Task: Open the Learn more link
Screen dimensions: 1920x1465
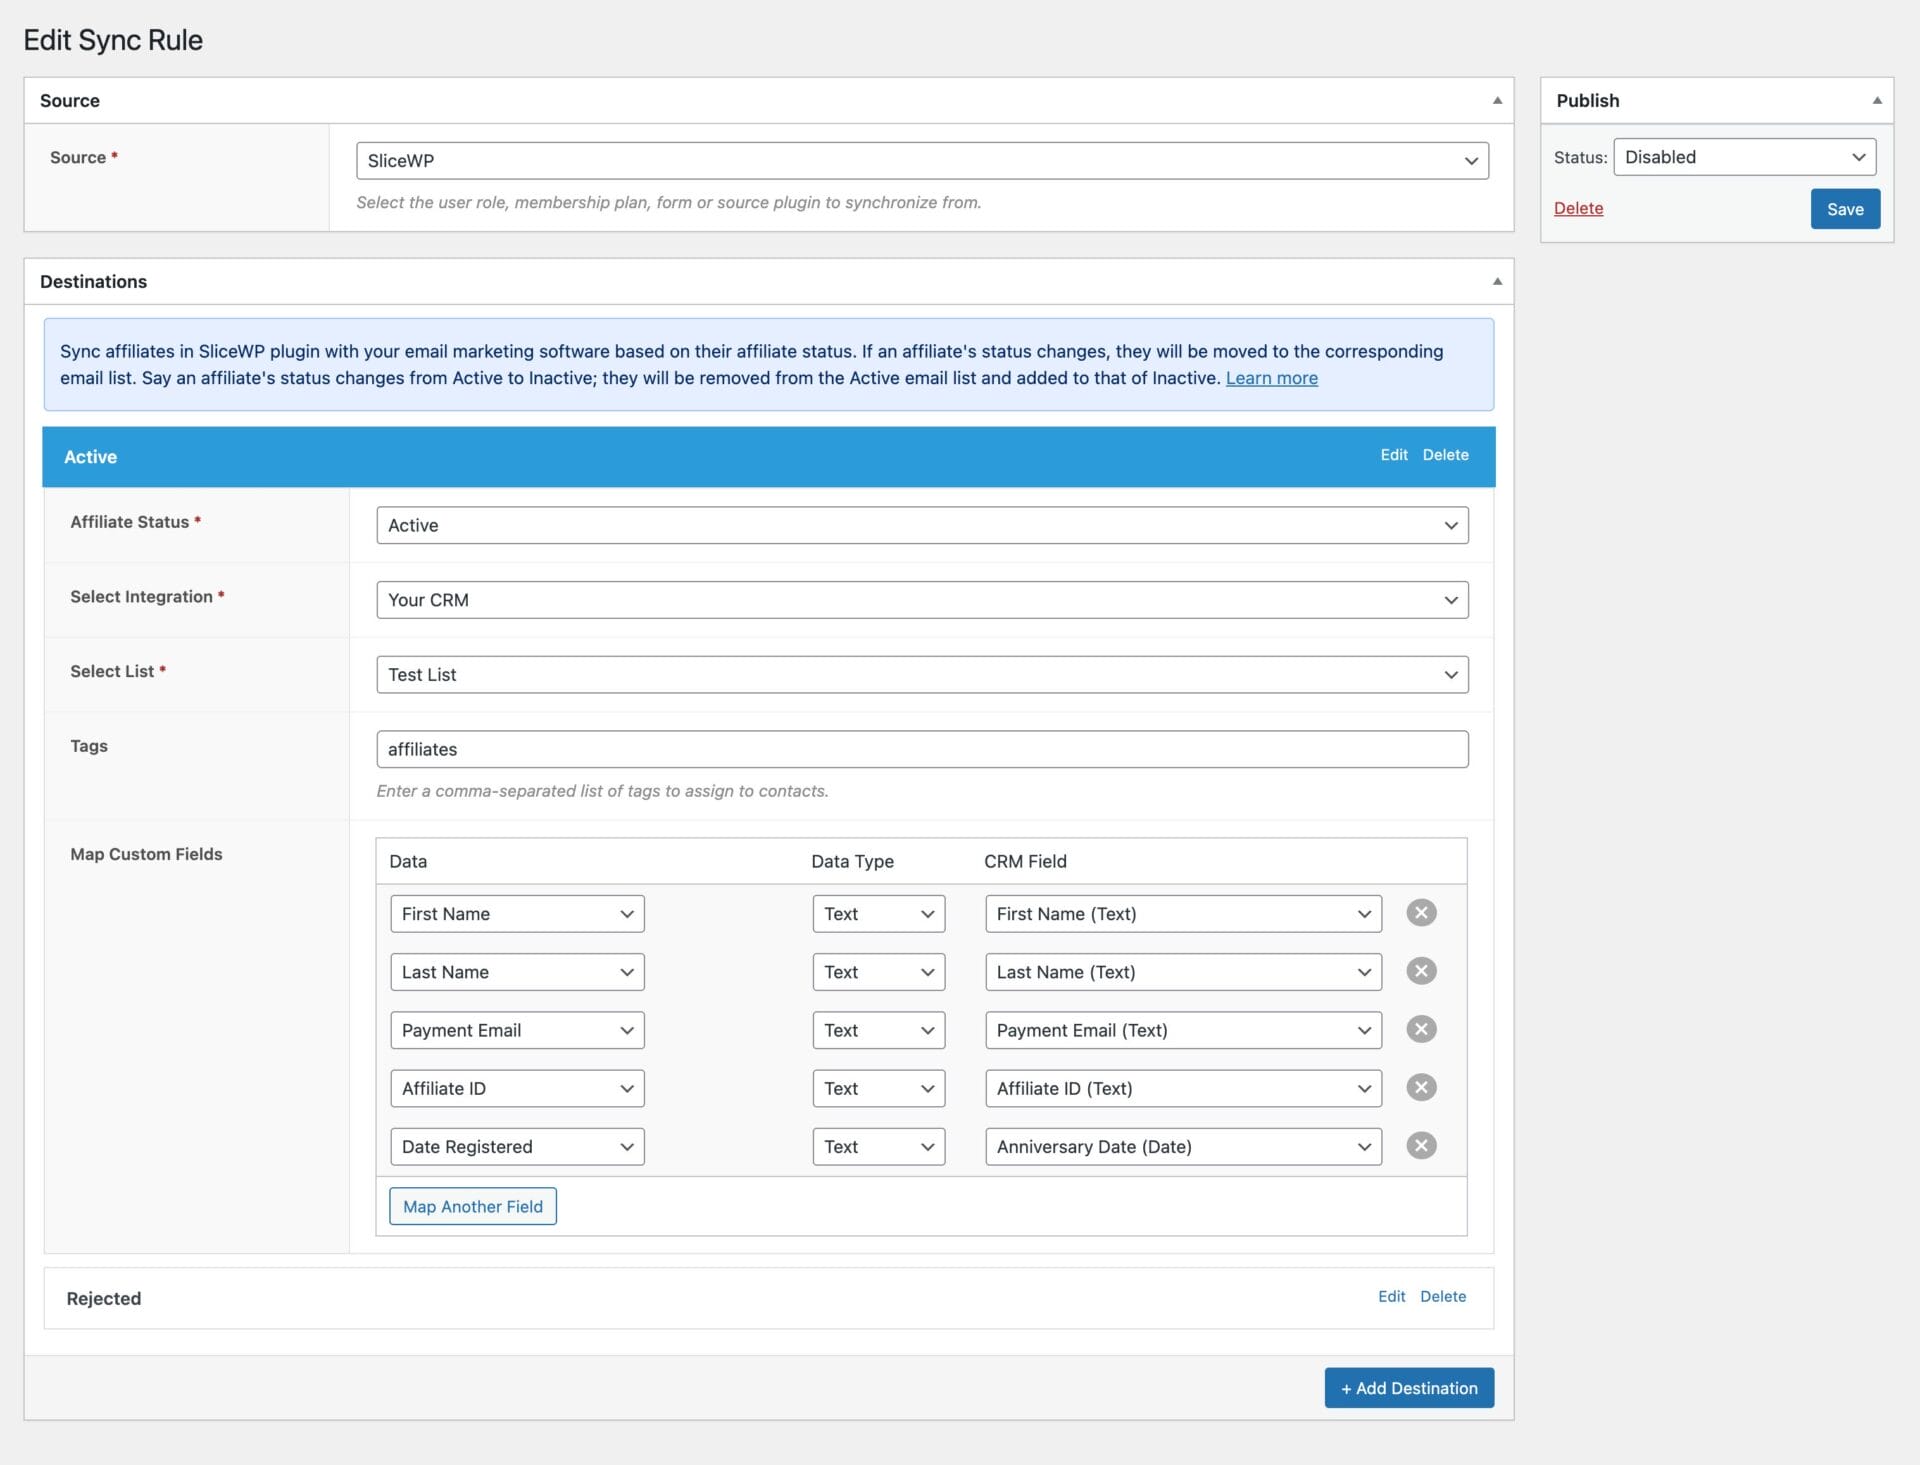Action: (x=1271, y=378)
